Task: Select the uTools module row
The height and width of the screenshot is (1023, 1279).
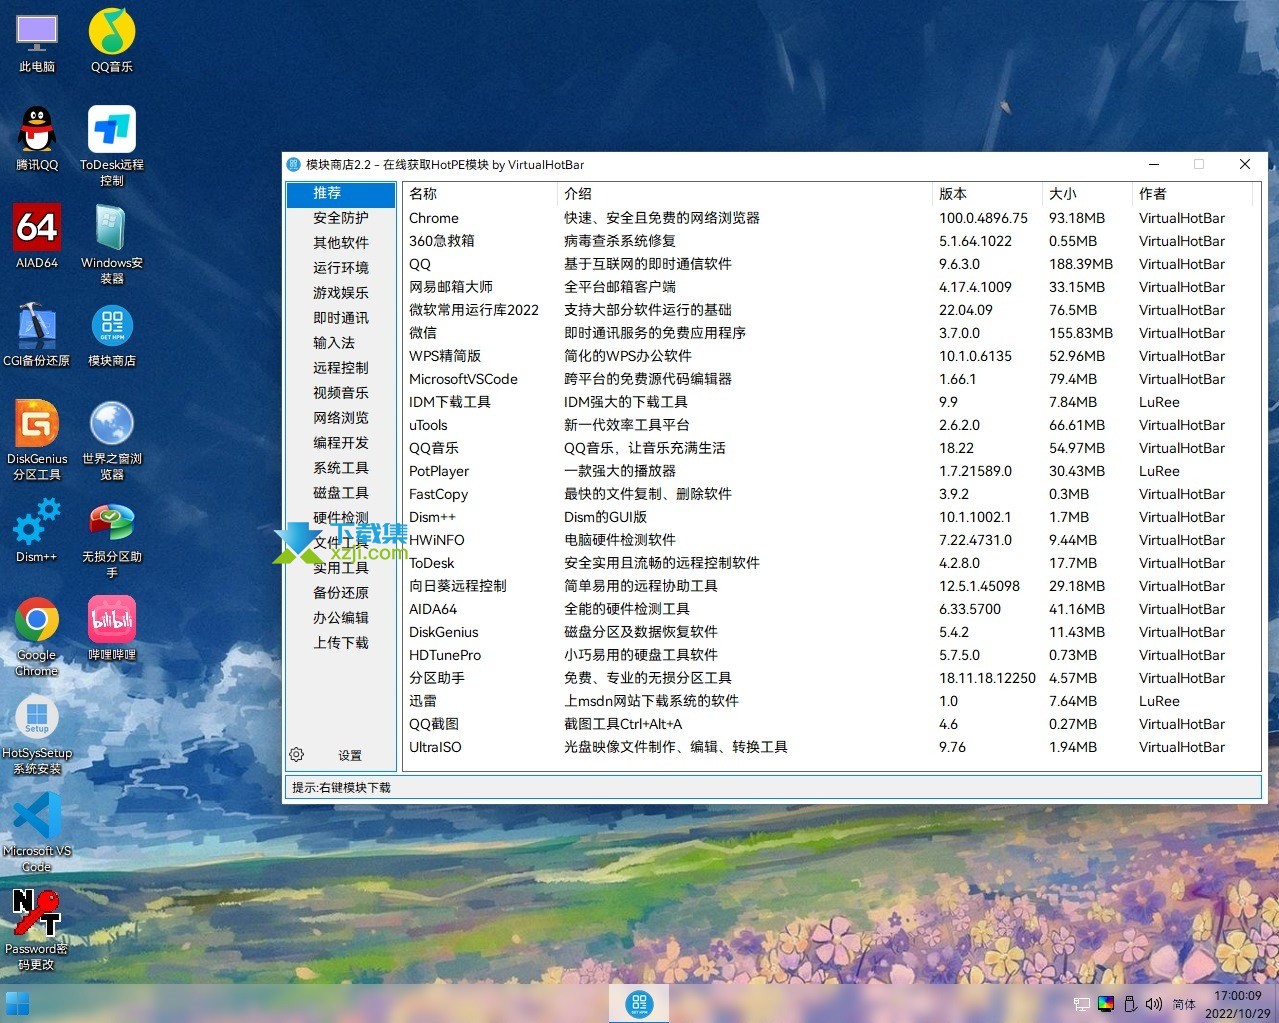Action: click(x=830, y=425)
